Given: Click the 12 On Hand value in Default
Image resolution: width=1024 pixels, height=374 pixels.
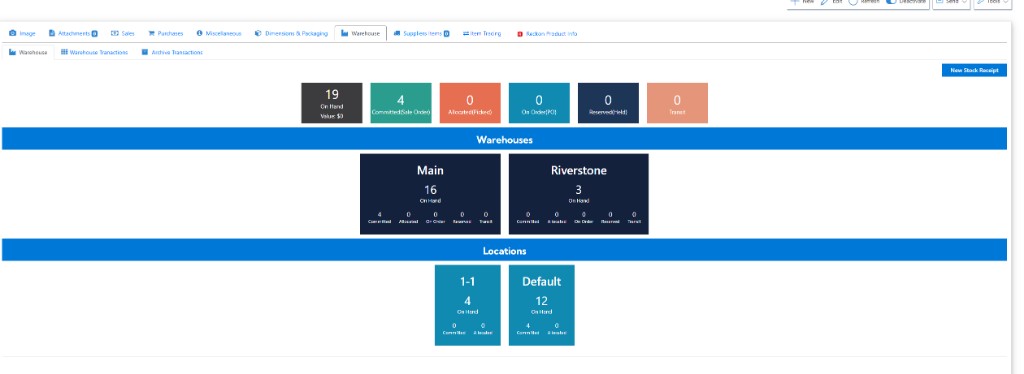Looking at the screenshot, I should pos(541,301).
